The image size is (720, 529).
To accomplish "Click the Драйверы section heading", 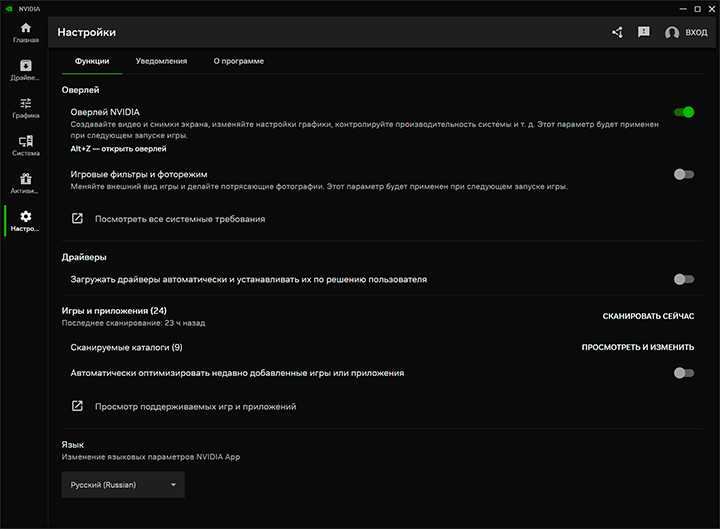I will coord(84,257).
